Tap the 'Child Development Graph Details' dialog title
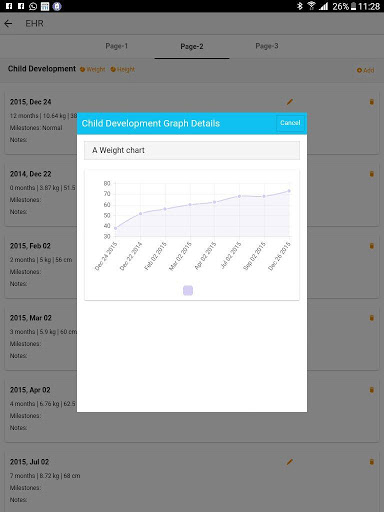This screenshot has width=384, height=512. pos(151,123)
